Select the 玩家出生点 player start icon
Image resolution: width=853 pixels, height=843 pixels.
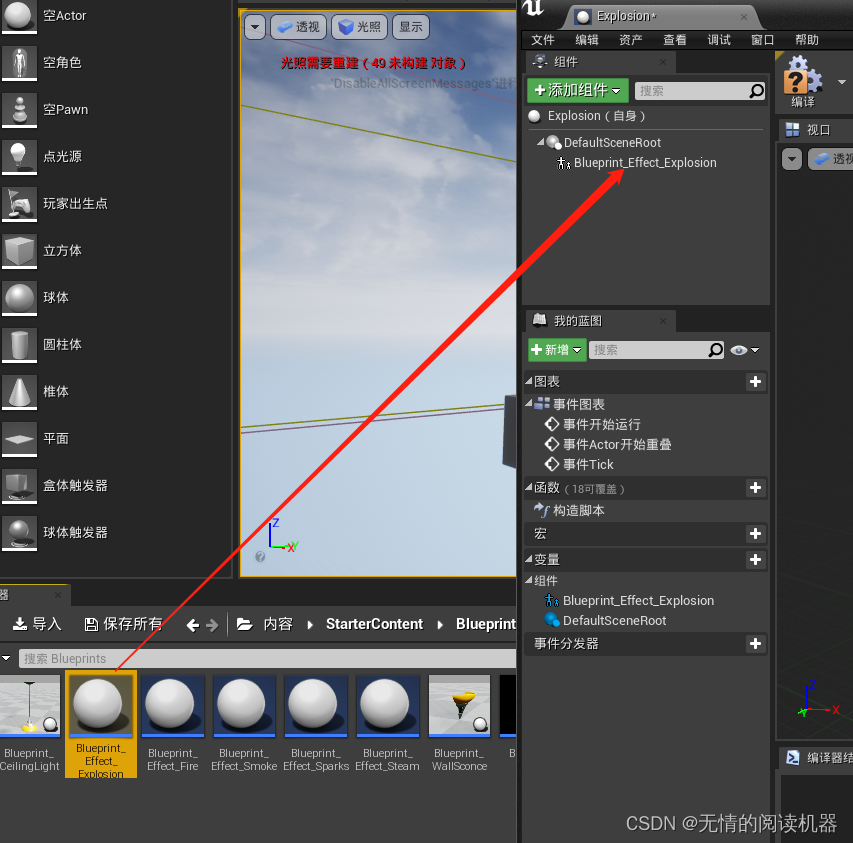coord(20,204)
